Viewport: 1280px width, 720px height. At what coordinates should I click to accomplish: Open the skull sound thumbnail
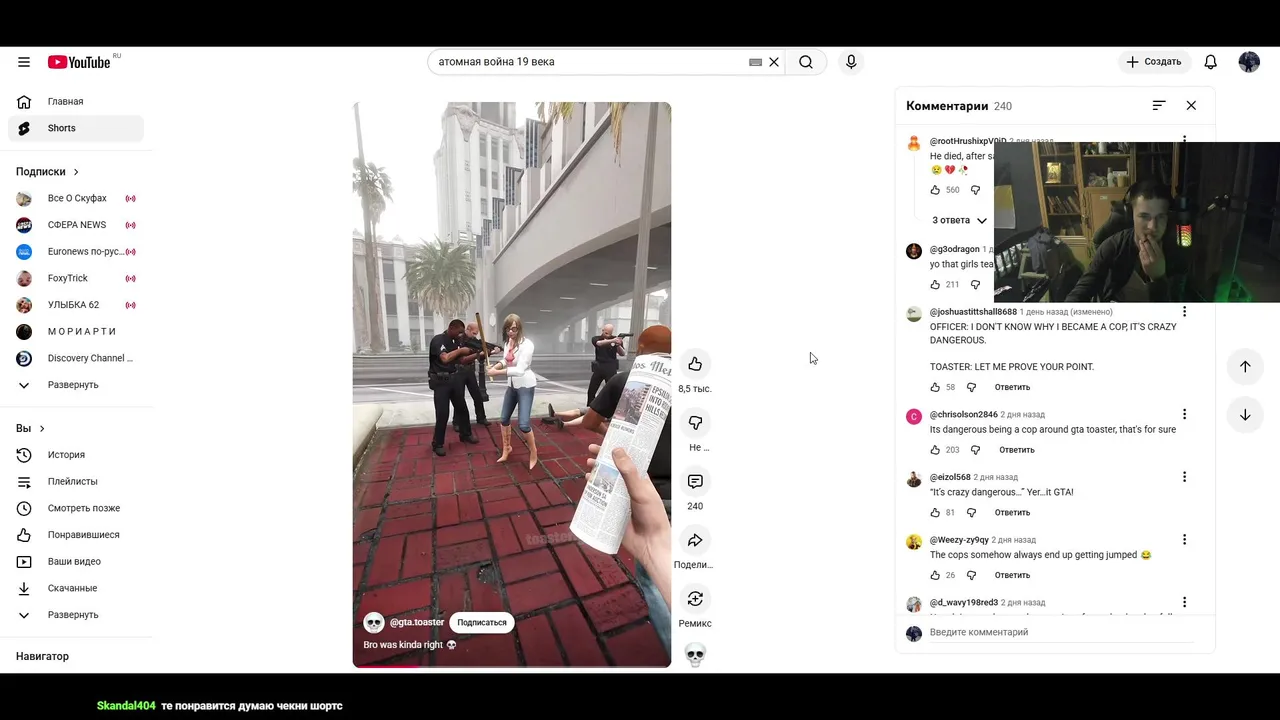[x=695, y=655]
